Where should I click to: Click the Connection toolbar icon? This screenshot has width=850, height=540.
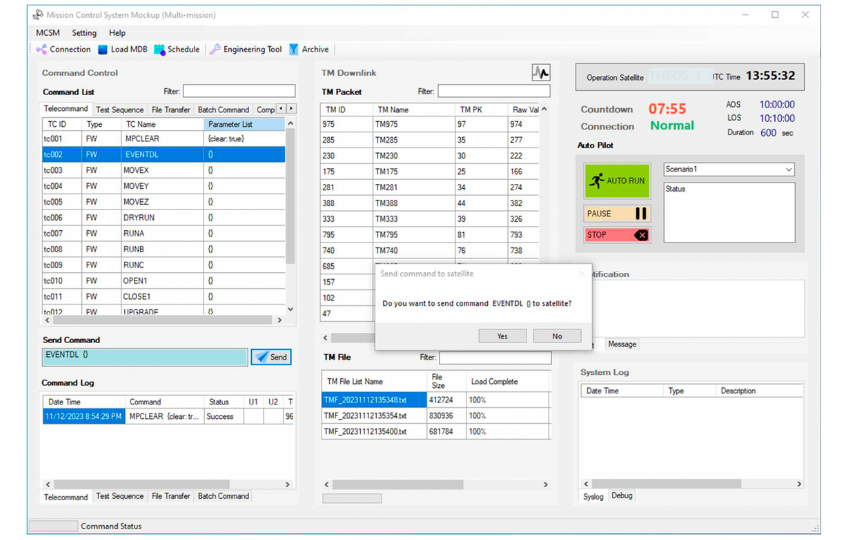point(43,49)
